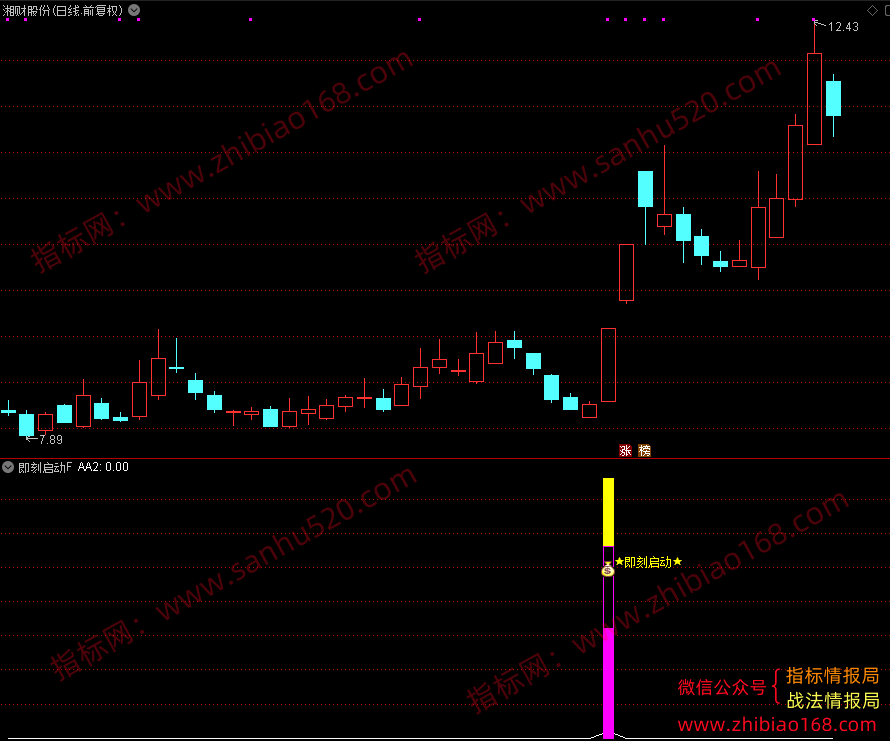This screenshot has width=890, height=741.
Task: Click the 涨 tag below the candles
Action: [625, 451]
